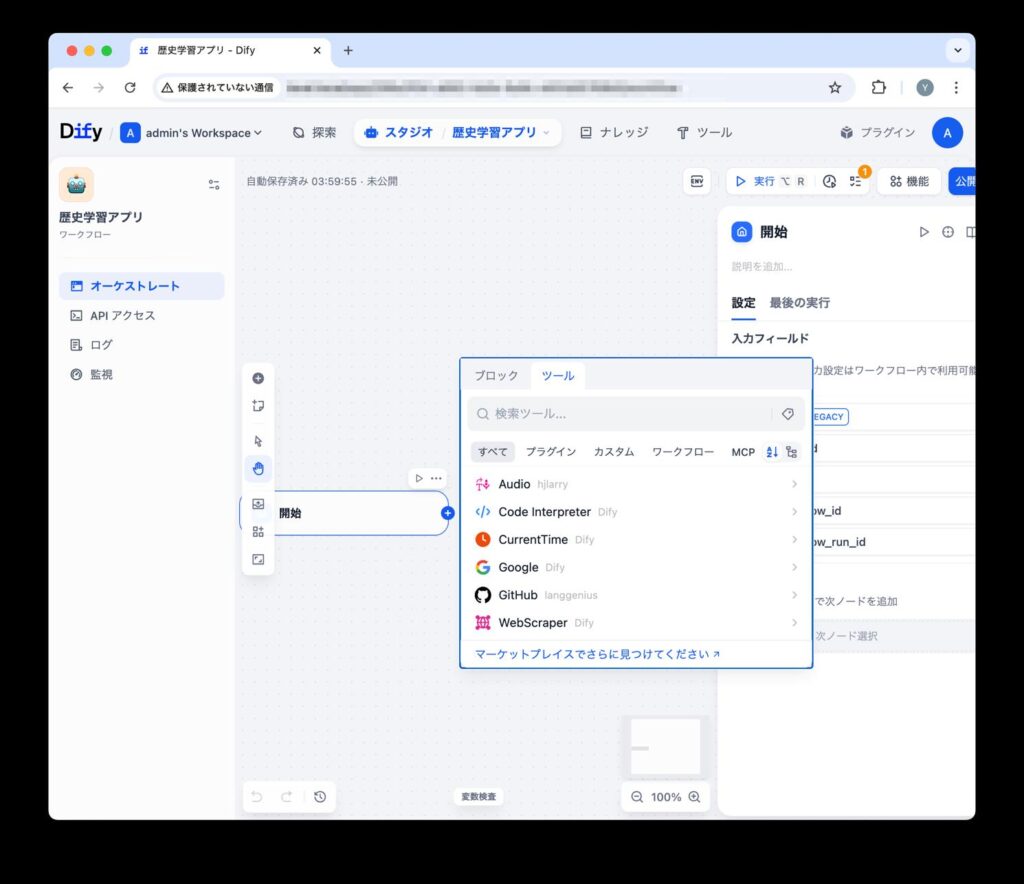Open the 最後の実行 tab
This screenshot has width=1024, height=884.
[799, 303]
